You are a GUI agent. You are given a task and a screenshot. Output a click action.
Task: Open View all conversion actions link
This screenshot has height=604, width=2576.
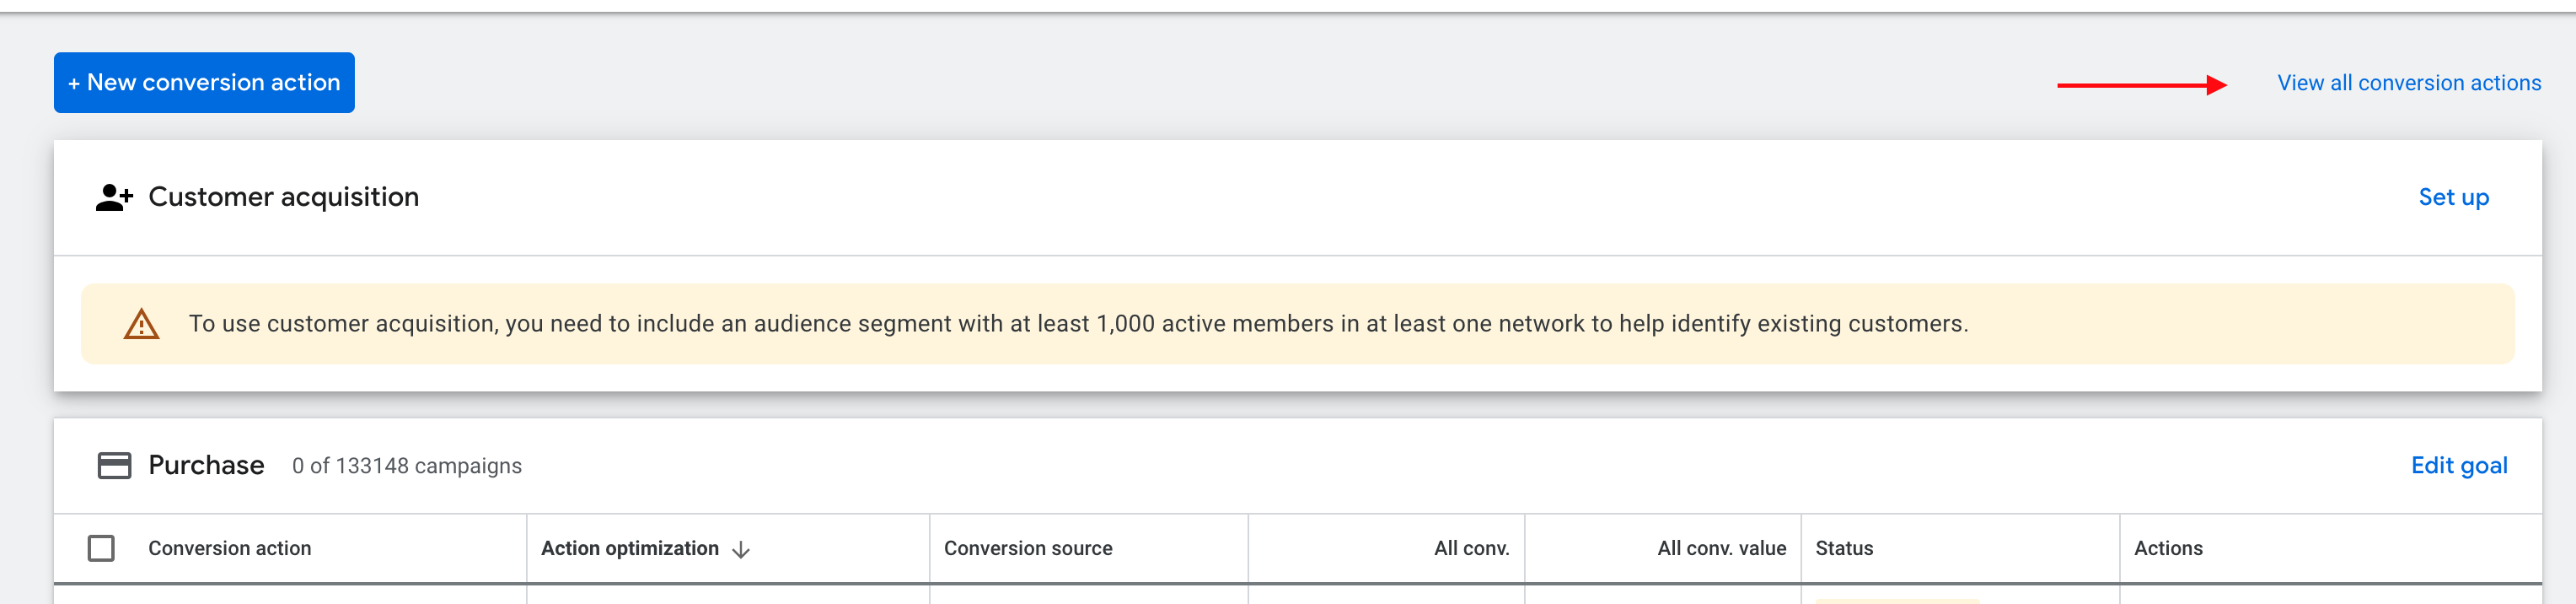[2408, 83]
